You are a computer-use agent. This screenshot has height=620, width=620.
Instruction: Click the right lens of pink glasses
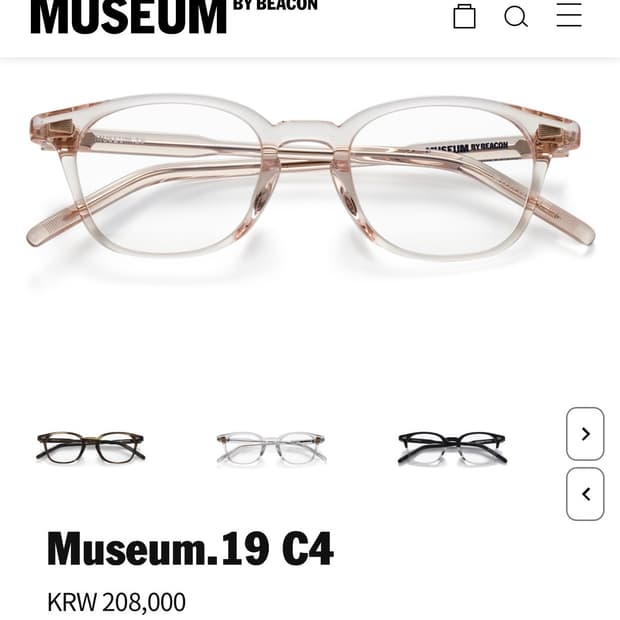(441, 180)
